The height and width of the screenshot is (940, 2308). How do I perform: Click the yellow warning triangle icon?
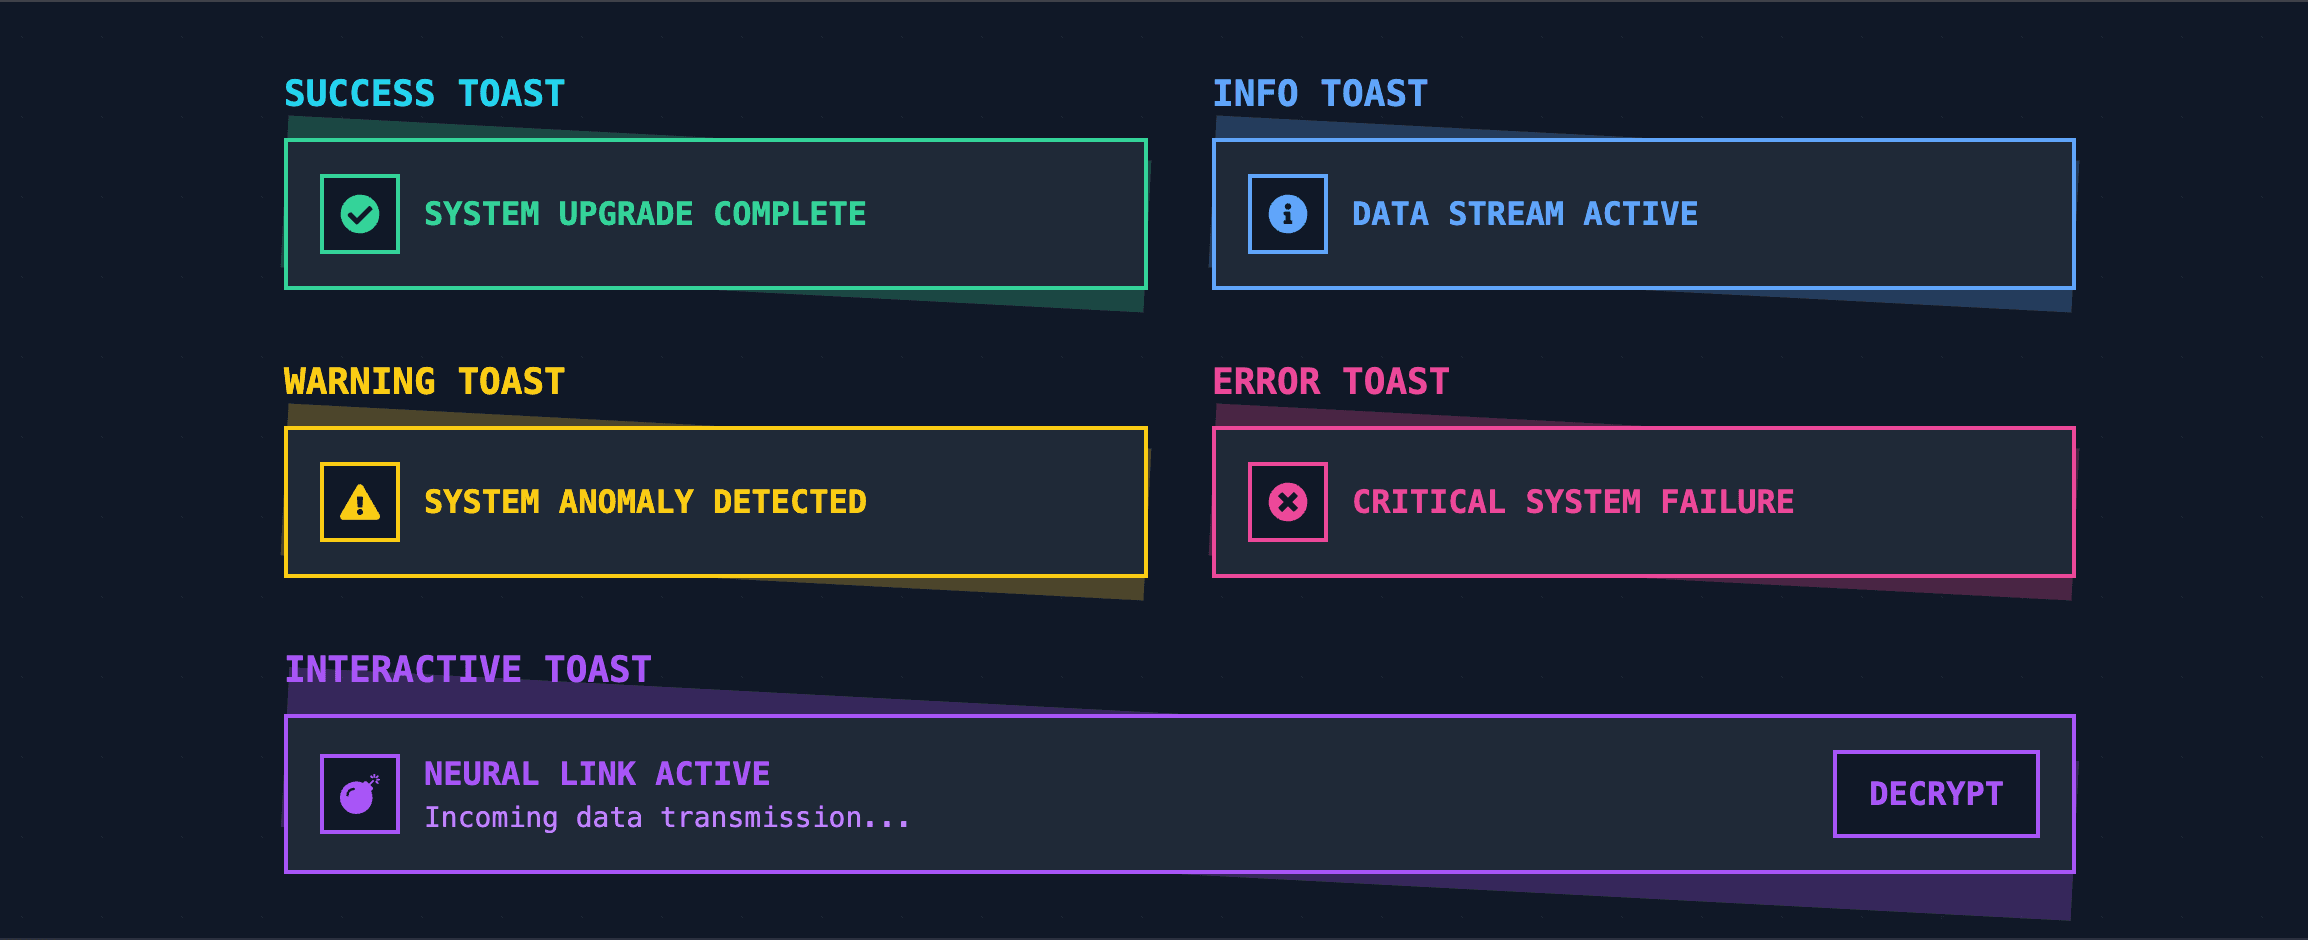[359, 501]
